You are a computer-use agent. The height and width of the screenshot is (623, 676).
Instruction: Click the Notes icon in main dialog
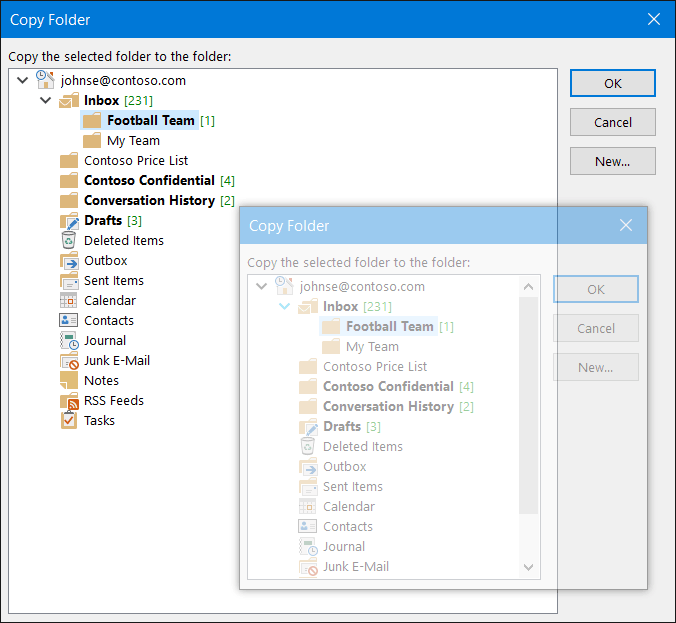69,381
